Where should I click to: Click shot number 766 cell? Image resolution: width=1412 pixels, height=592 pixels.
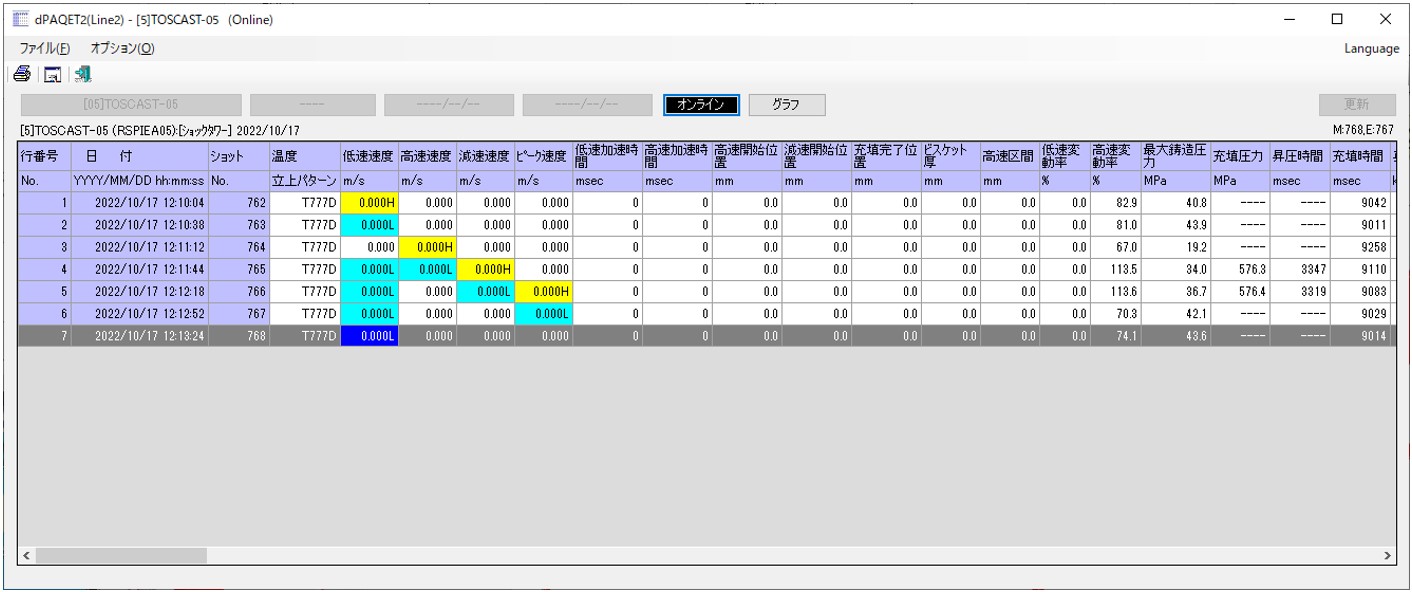click(237, 291)
